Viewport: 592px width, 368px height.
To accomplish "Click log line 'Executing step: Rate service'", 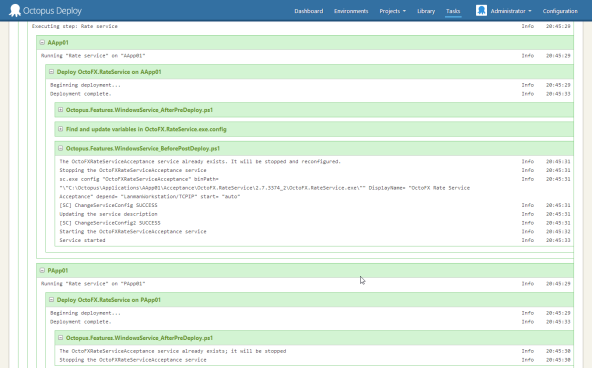I will 75,26.
